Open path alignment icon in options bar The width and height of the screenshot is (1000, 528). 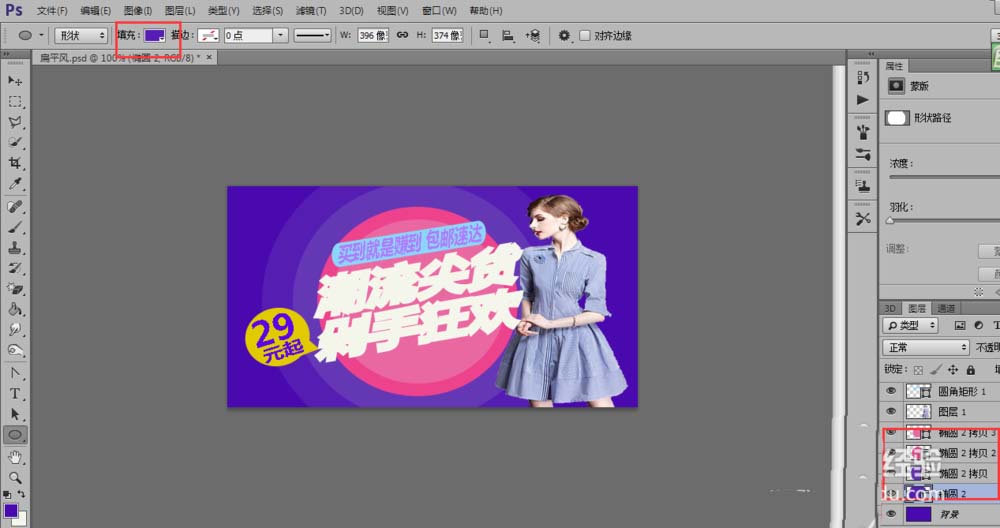click(x=508, y=36)
